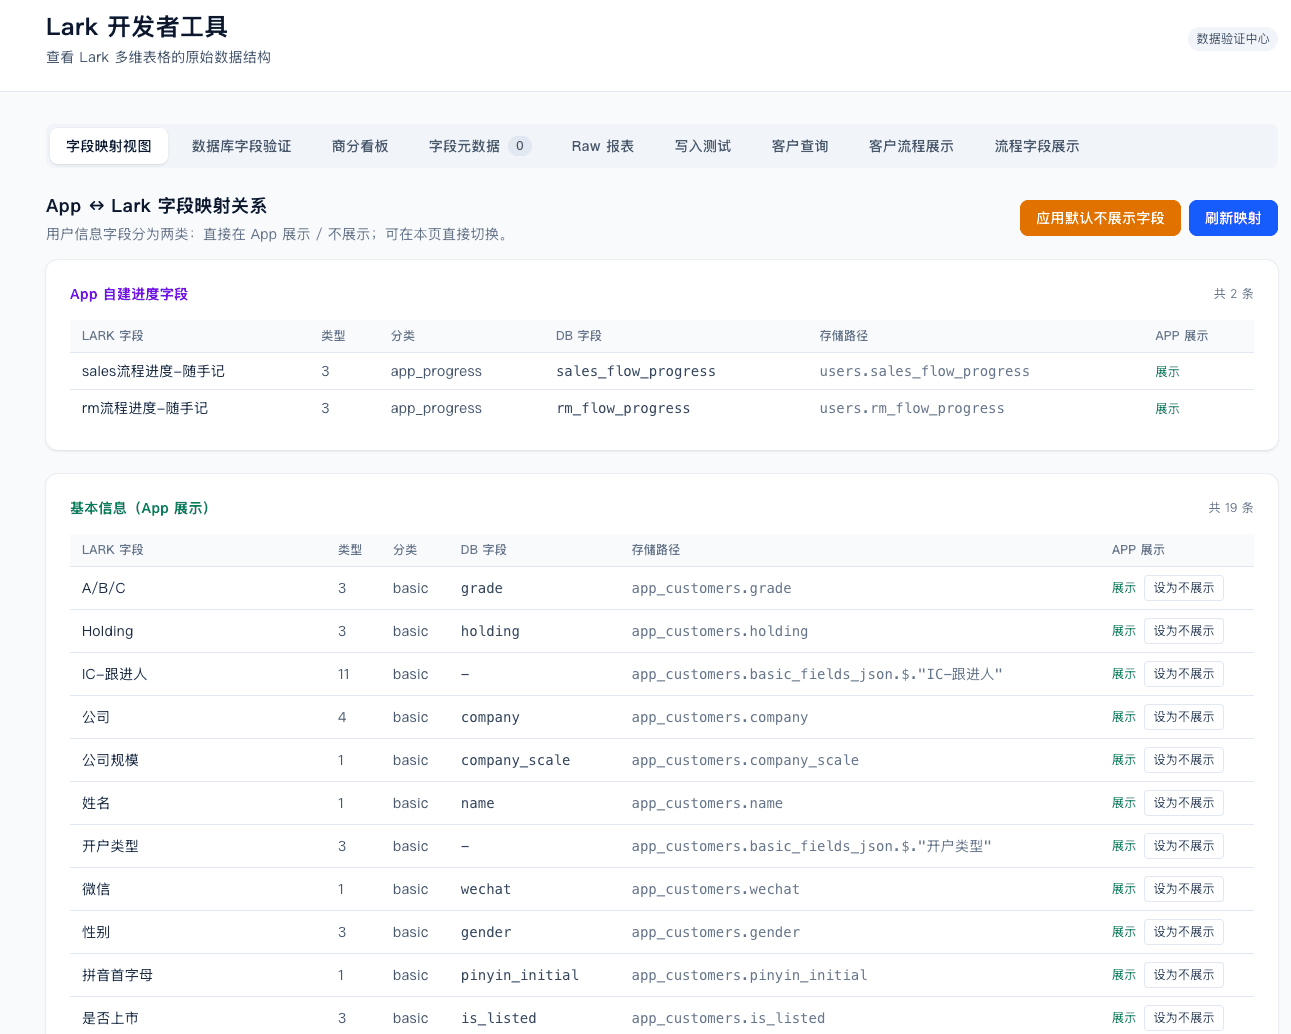1291x1034 pixels.
Task: Open the 商分看板 tab
Action: pyautogui.click(x=360, y=146)
